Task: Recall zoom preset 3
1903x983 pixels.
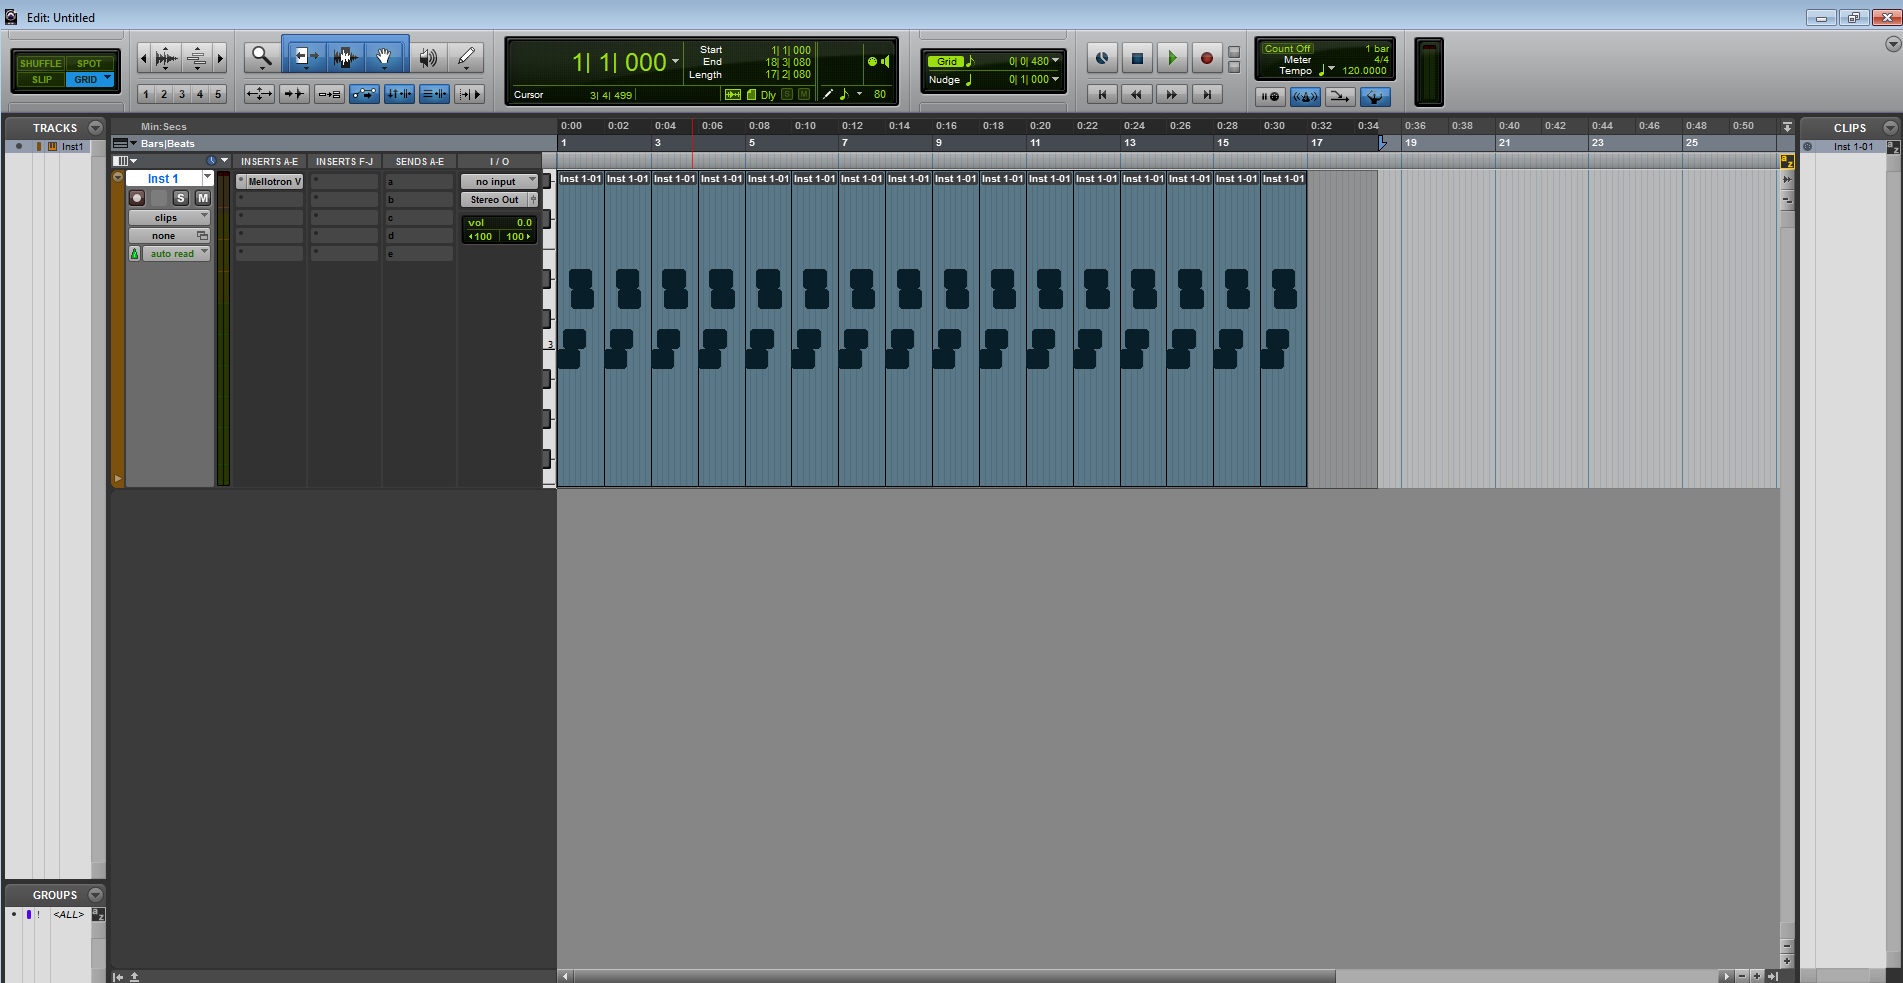Action: coord(182,94)
